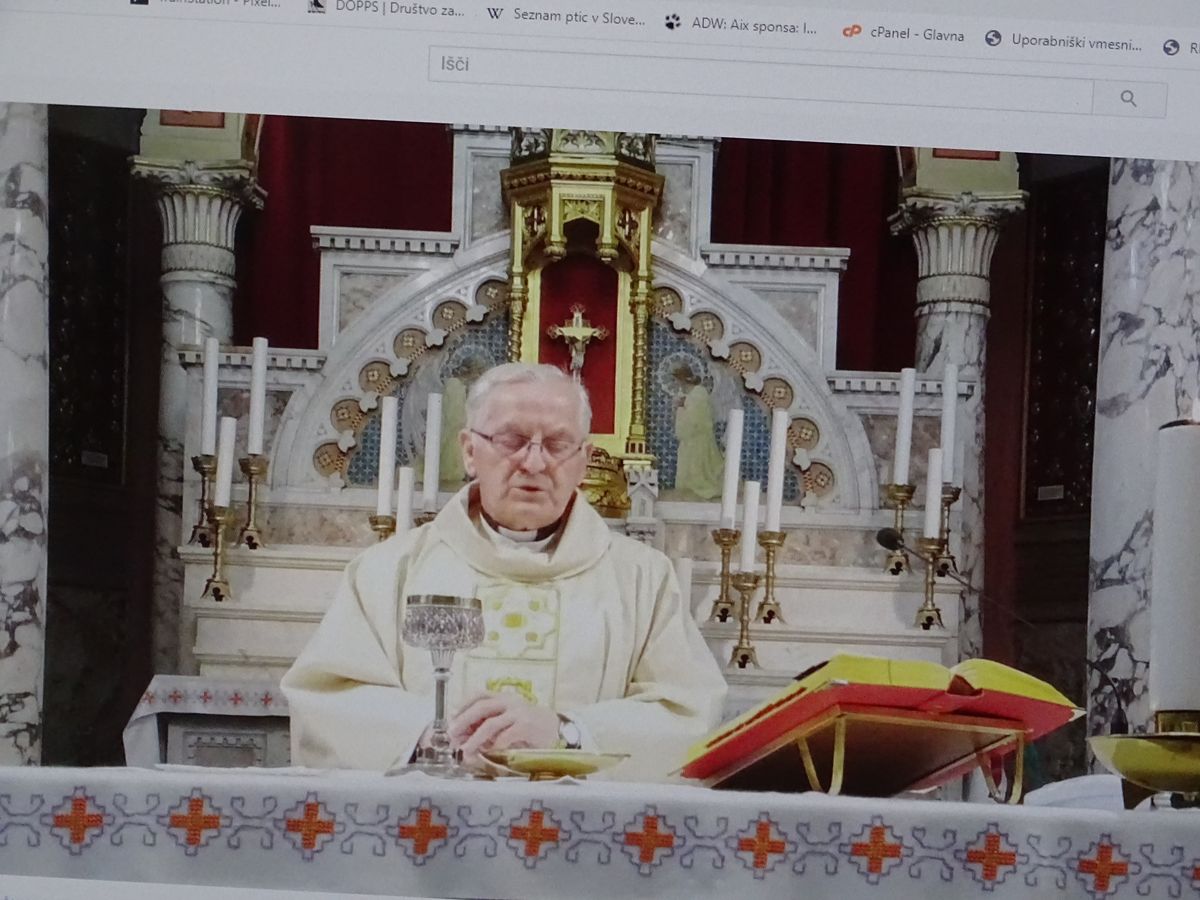Click globe icon beside Uporabniški vmesni bookmark

point(993,38)
